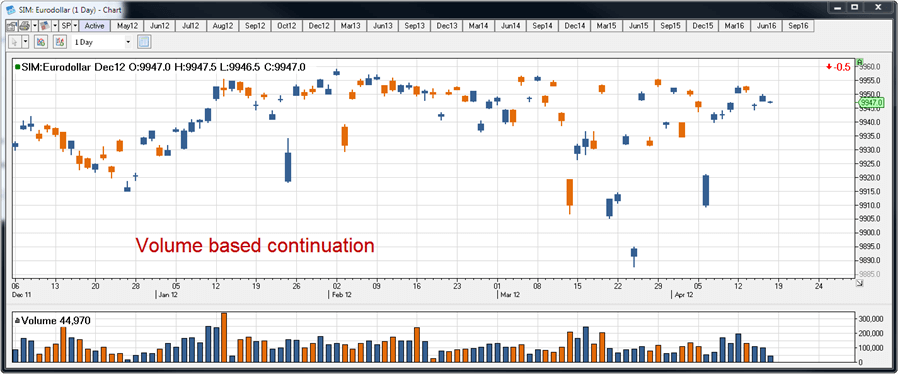Click the green 9947.0 current price label

click(x=872, y=103)
